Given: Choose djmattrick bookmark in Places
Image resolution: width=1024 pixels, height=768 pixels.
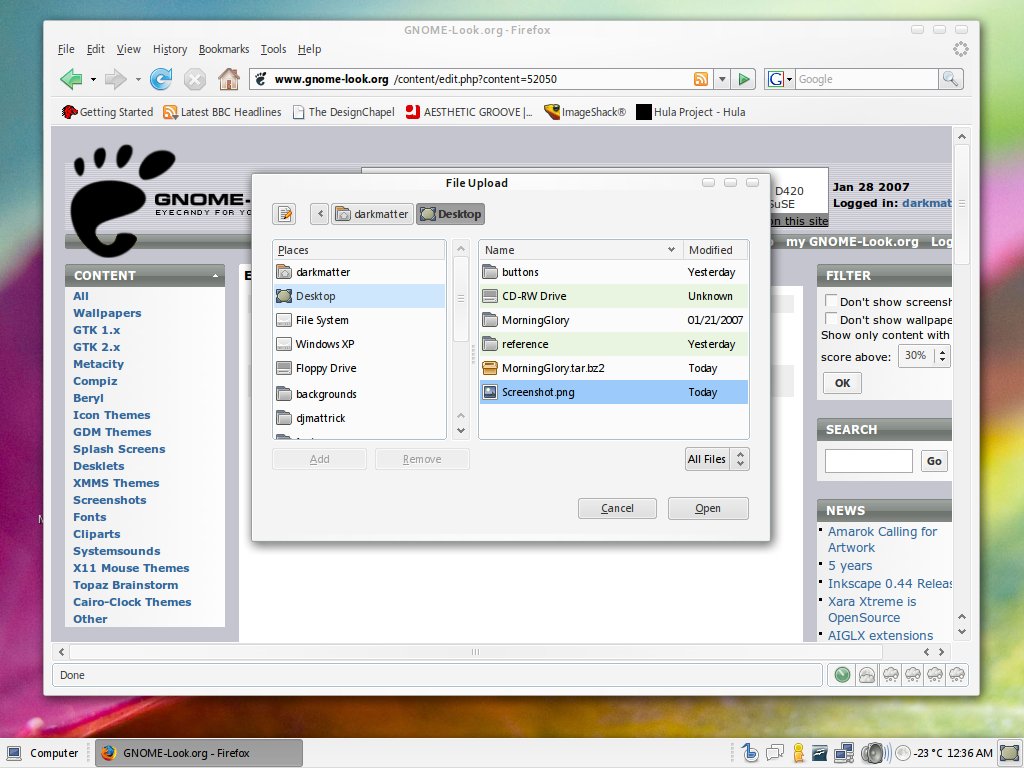Looking at the screenshot, I should tap(359, 418).
